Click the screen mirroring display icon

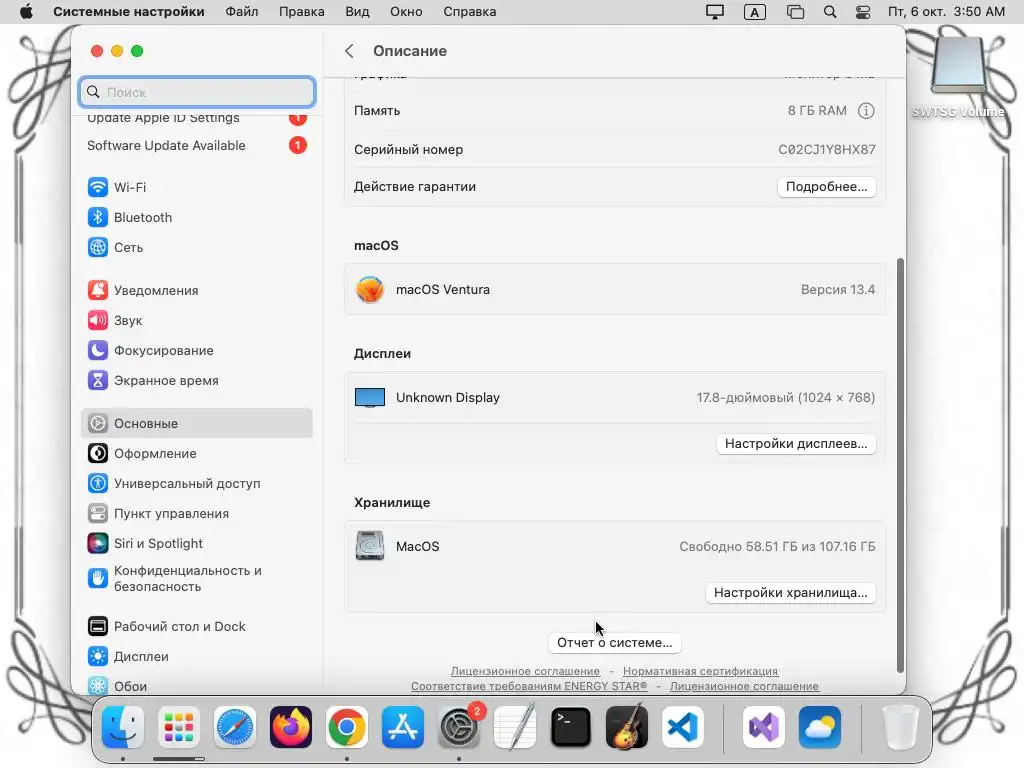coord(715,12)
